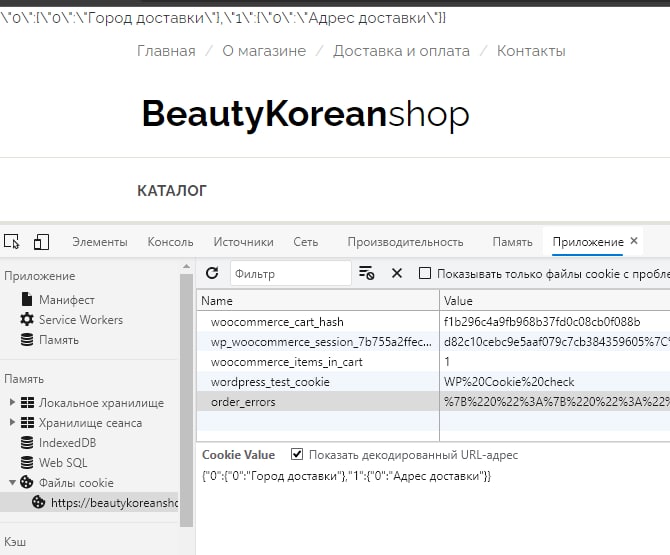Collapse Файлы cookie tree node

coord(12,483)
